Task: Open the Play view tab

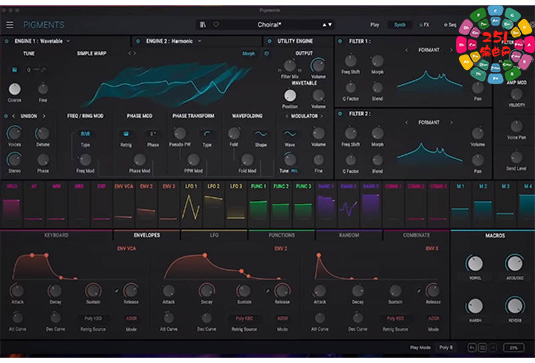Action: [375, 25]
